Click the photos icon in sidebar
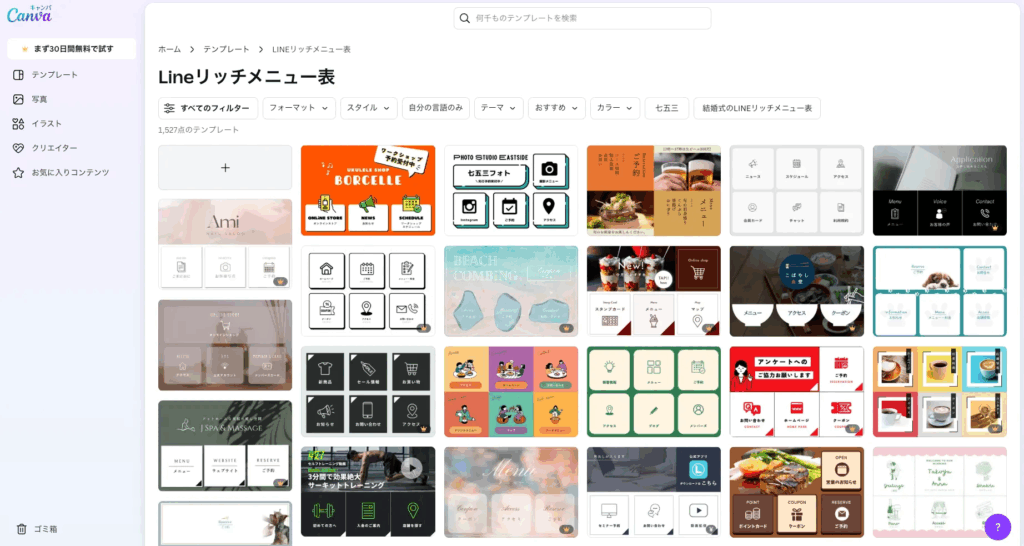Screen dimensions: 1024x546 pyautogui.click(x=18, y=99)
